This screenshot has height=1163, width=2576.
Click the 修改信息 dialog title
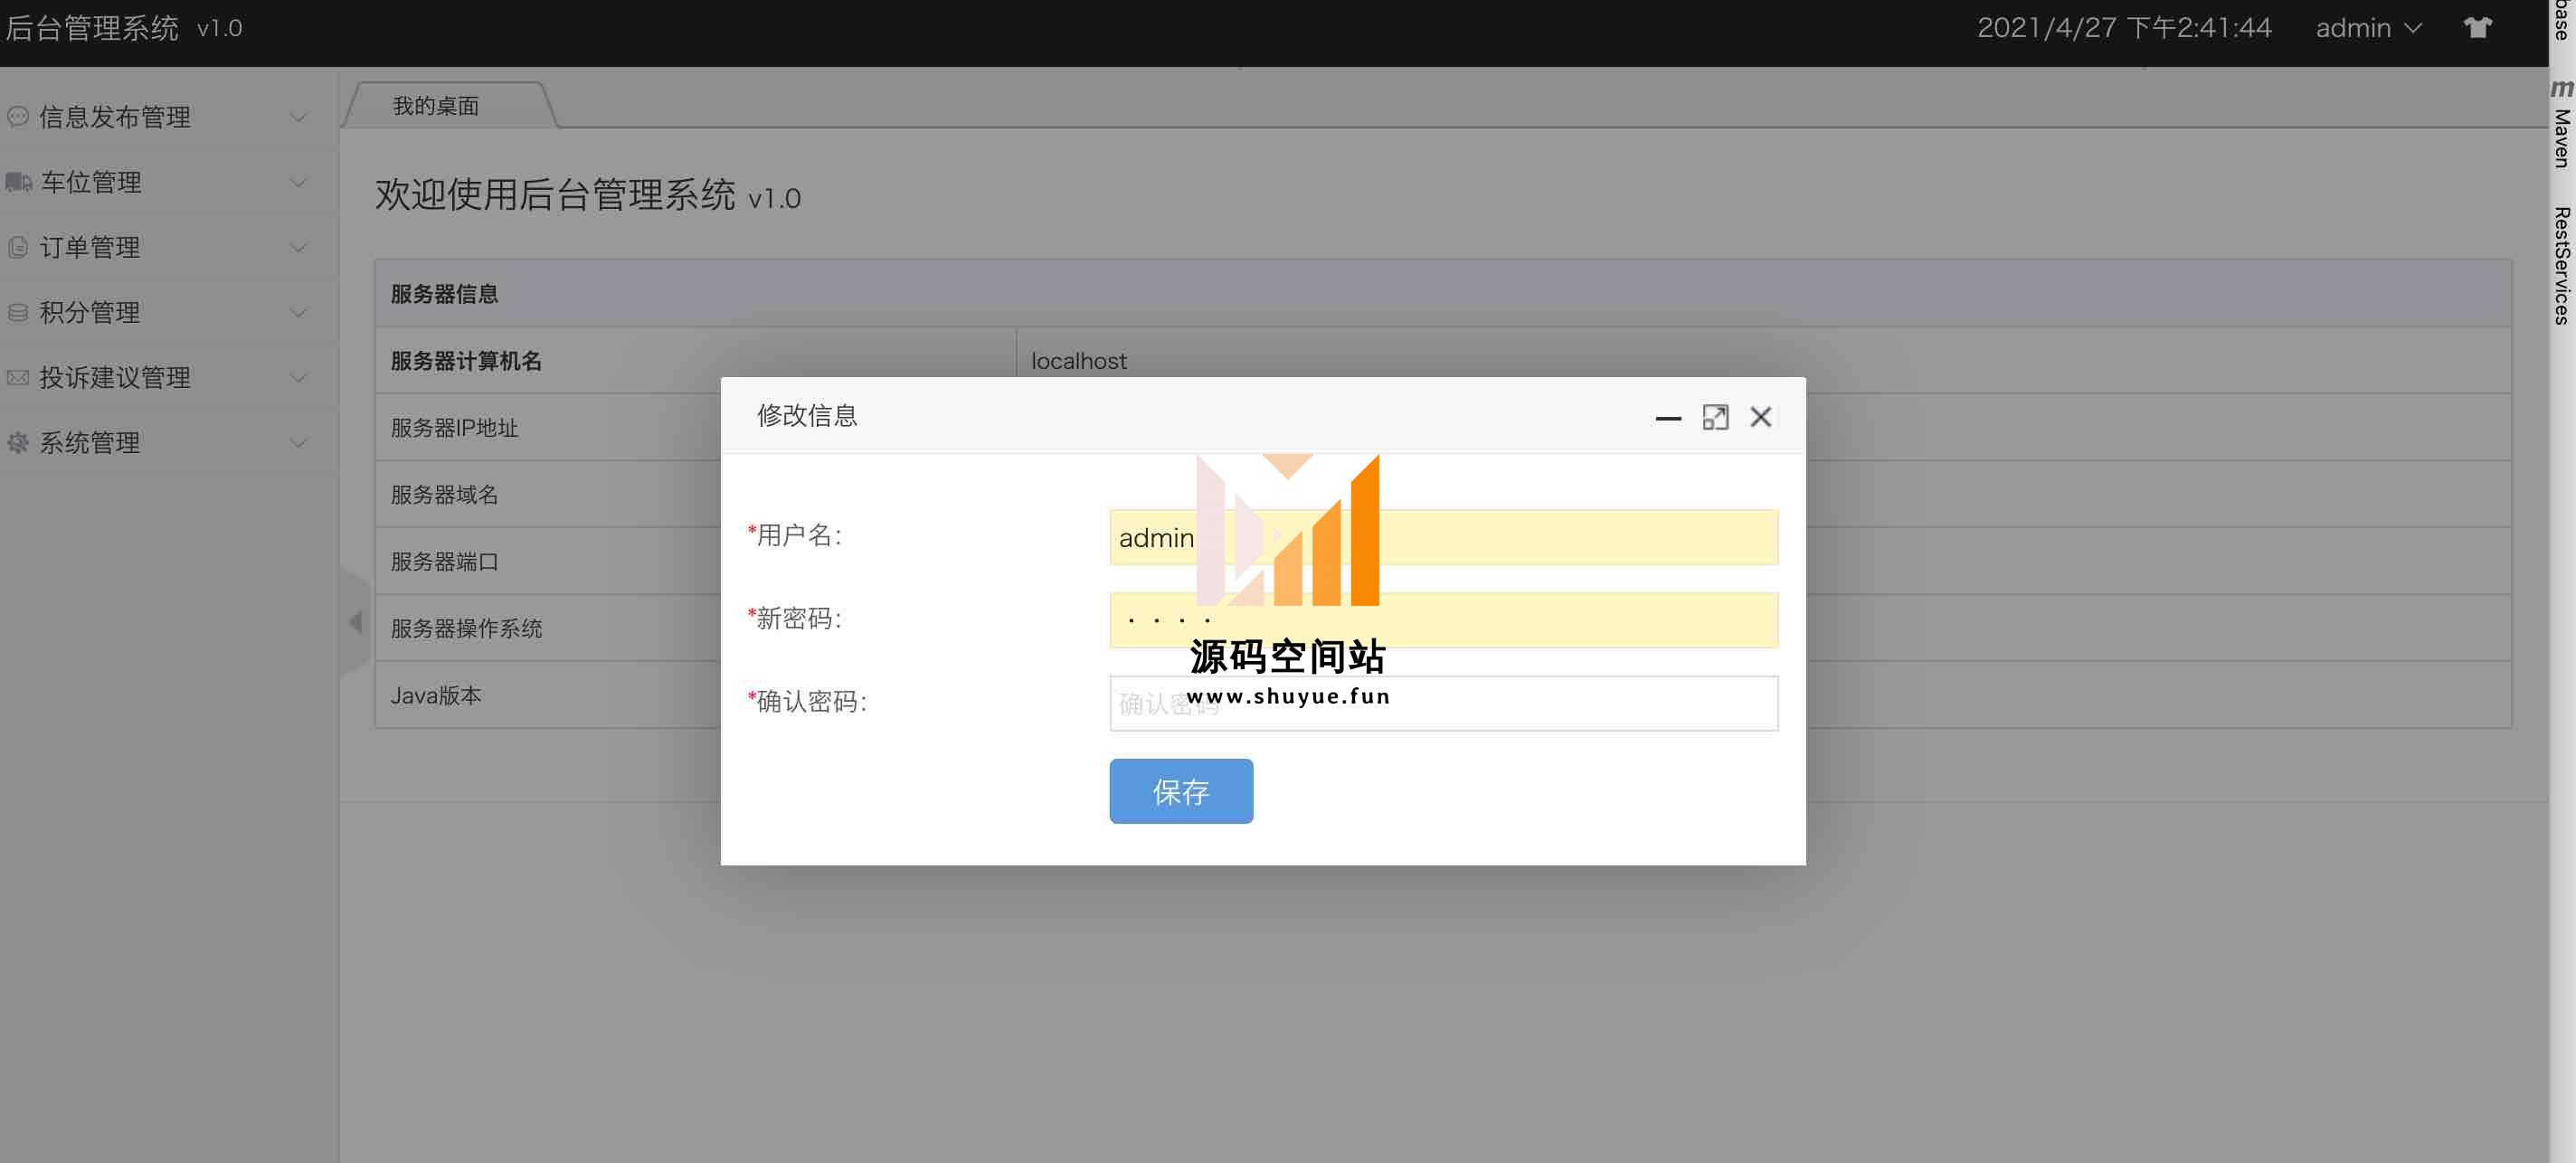pyautogui.click(x=807, y=415)
